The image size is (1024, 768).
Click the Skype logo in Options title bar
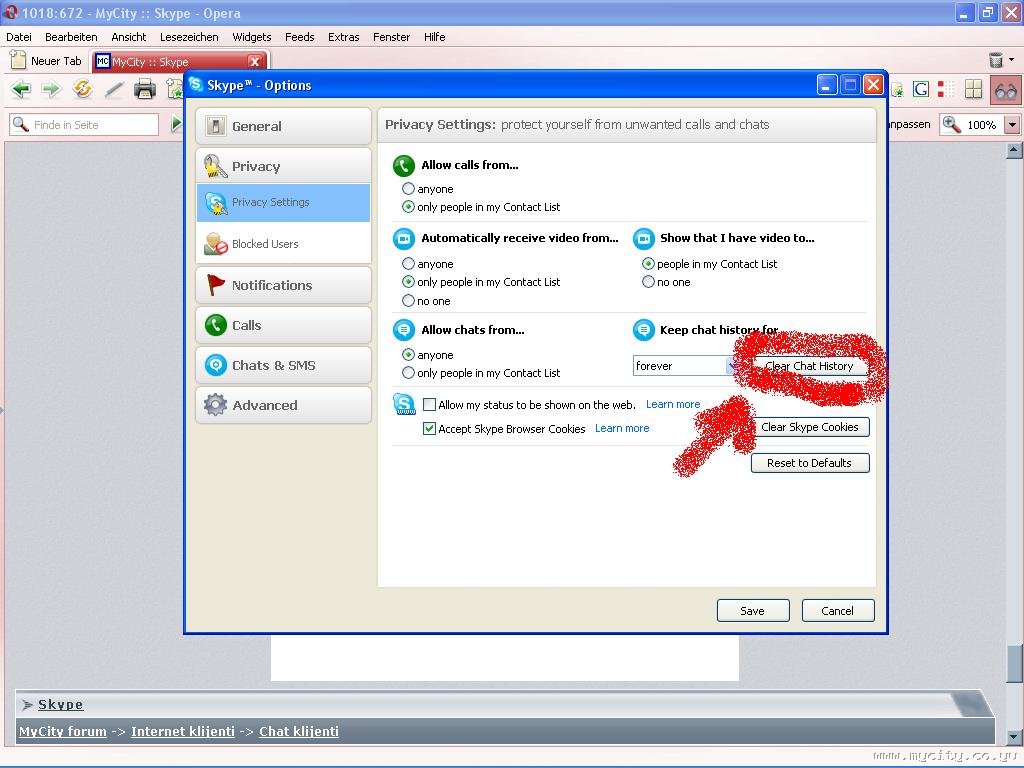click(196, 84)
